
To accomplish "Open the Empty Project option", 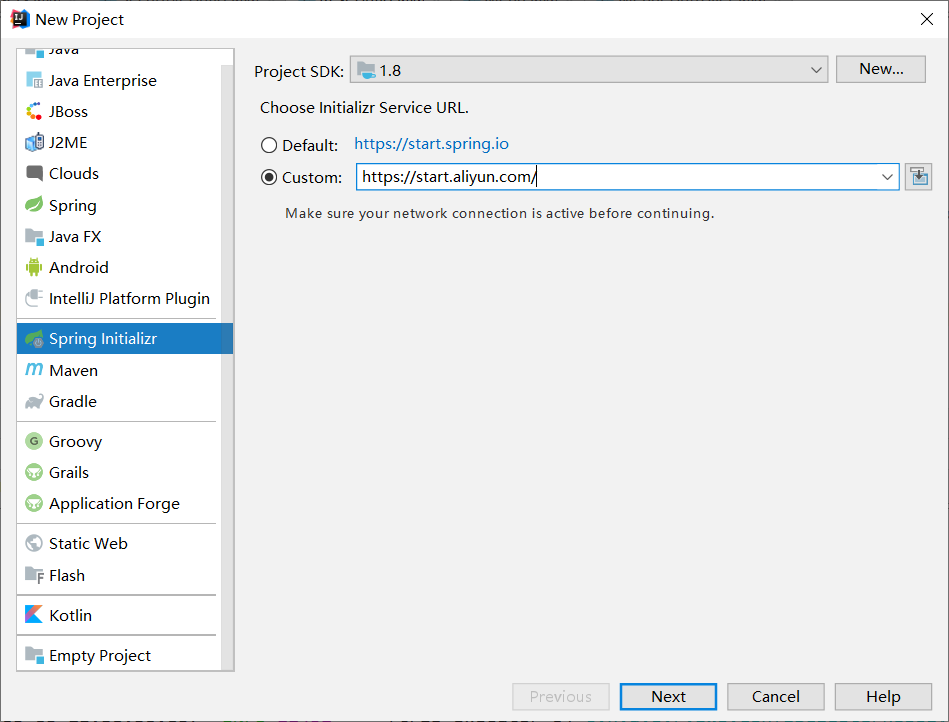I will click(99, 655).
